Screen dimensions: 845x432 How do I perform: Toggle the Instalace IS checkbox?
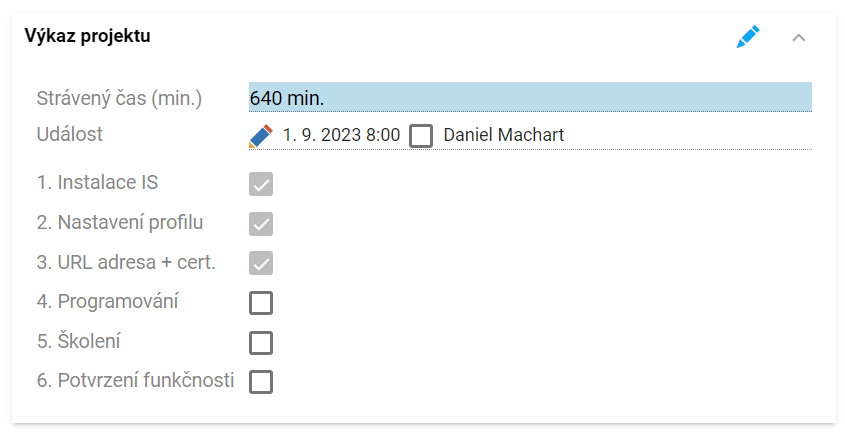[x=261, y=184]
